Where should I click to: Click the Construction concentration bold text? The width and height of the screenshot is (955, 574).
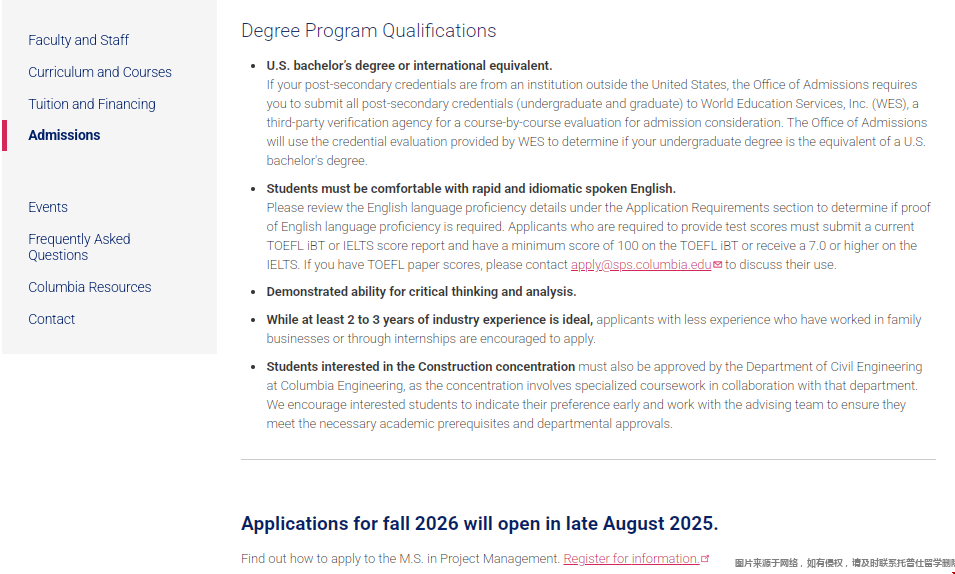pyautogui.click(x=420, y=367)
